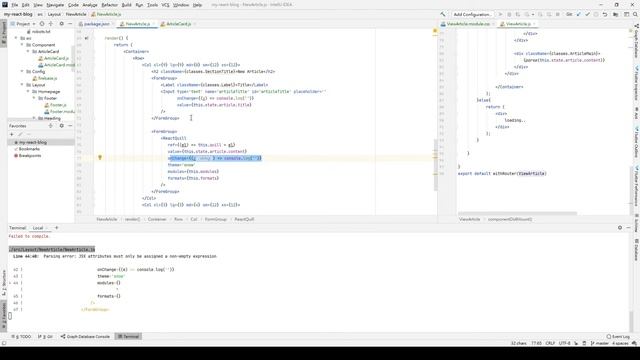
Task: Open the Event Log
Action: (618, 337)
